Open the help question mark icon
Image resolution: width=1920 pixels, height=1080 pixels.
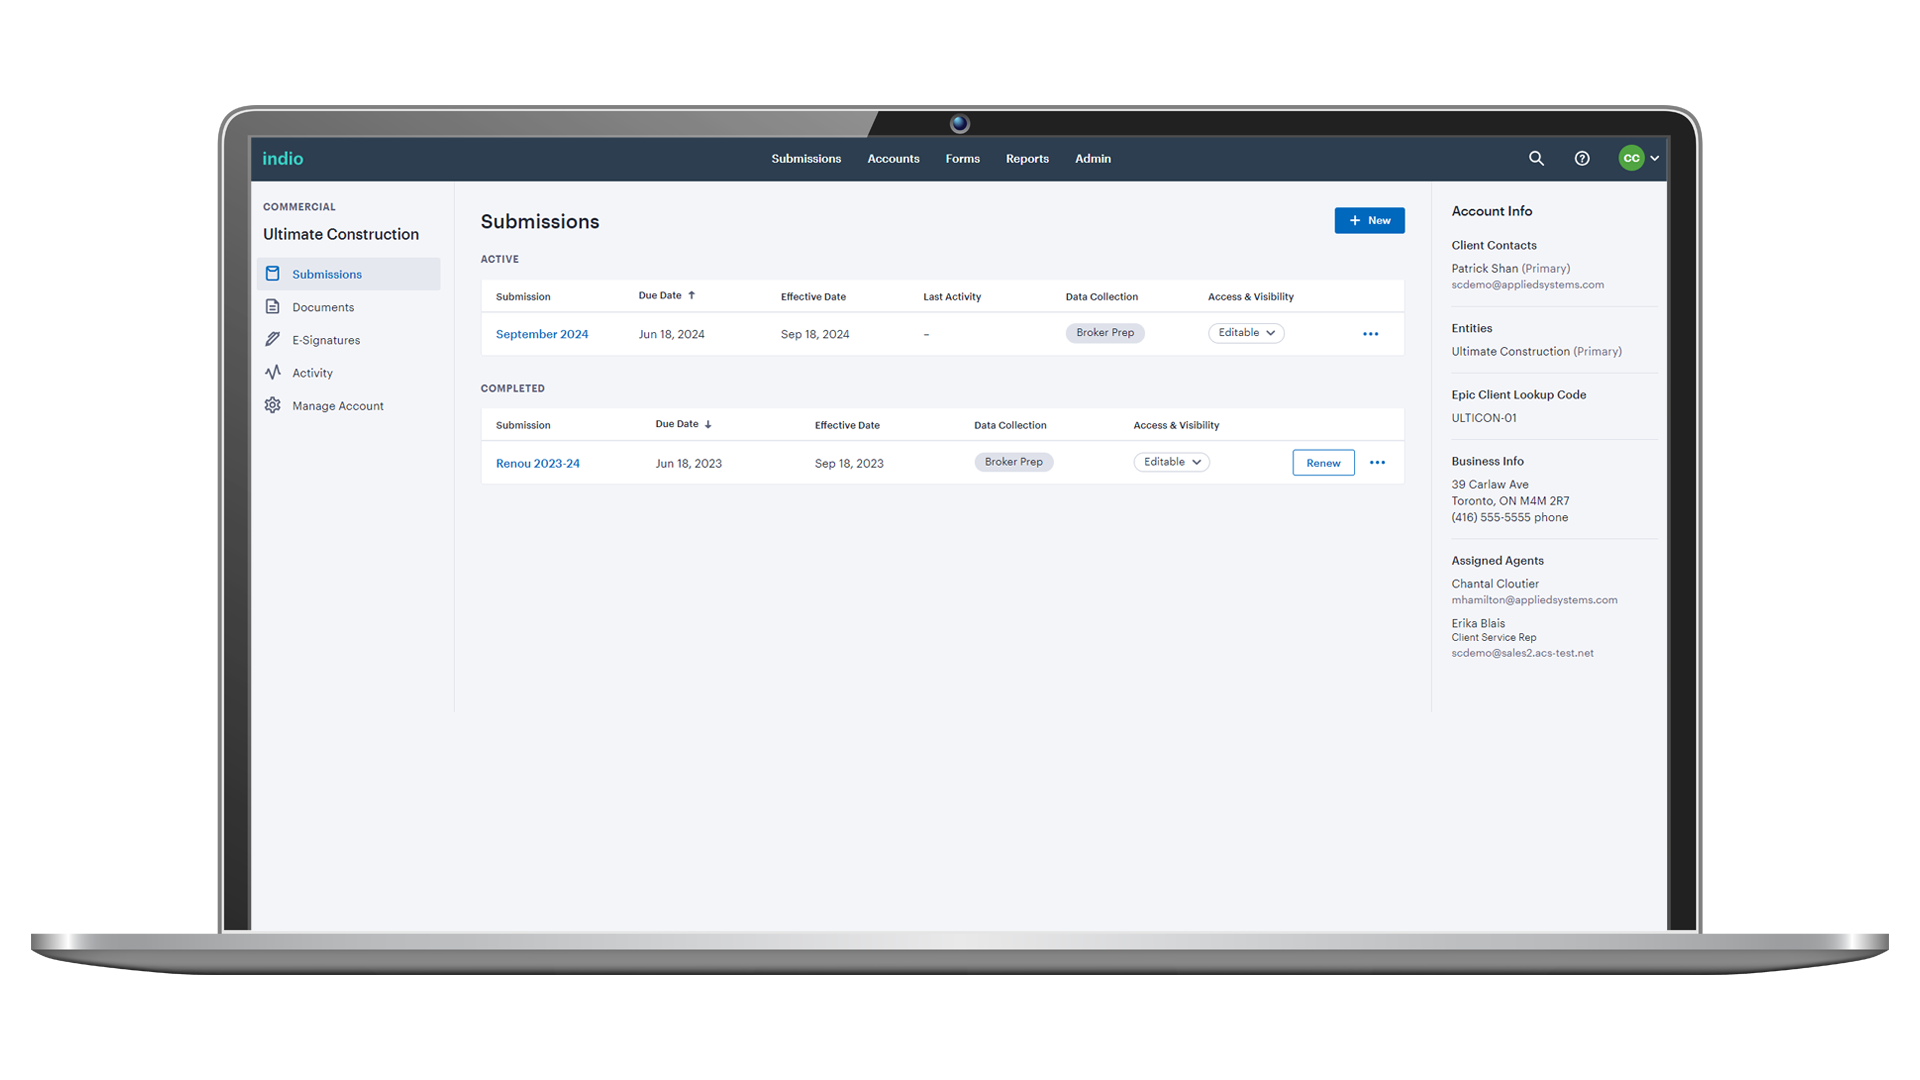pos(1582,158)
